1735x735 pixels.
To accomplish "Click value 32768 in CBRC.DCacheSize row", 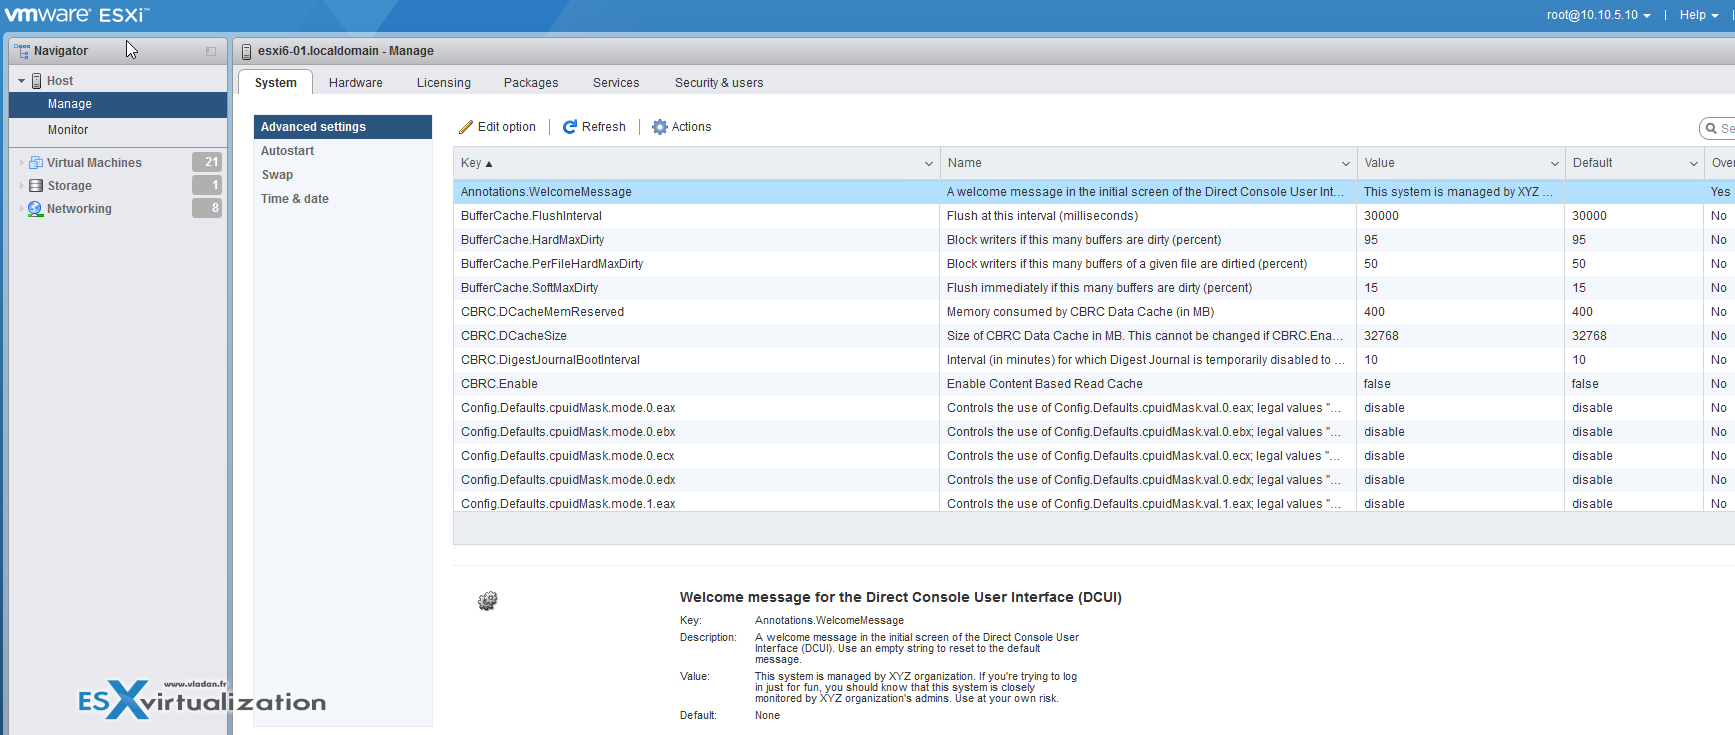I will pos(1380,336).
